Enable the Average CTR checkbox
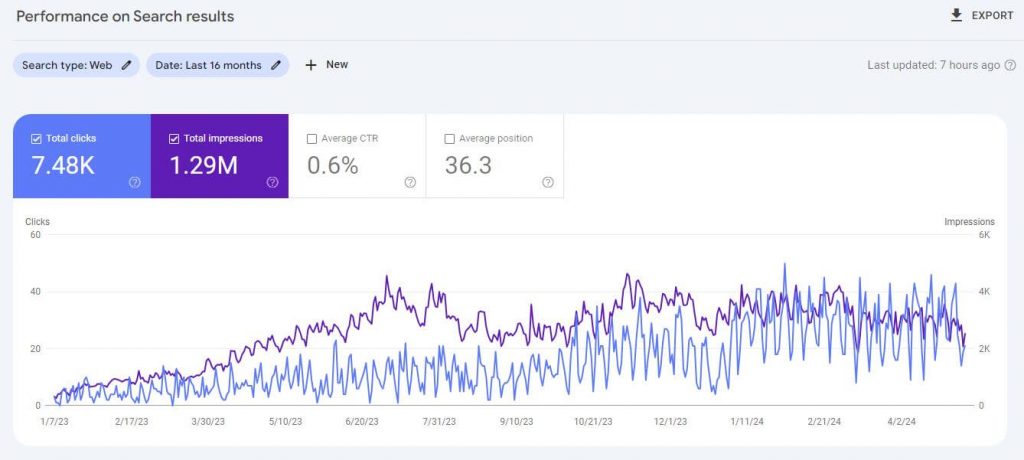 [312, 139]
